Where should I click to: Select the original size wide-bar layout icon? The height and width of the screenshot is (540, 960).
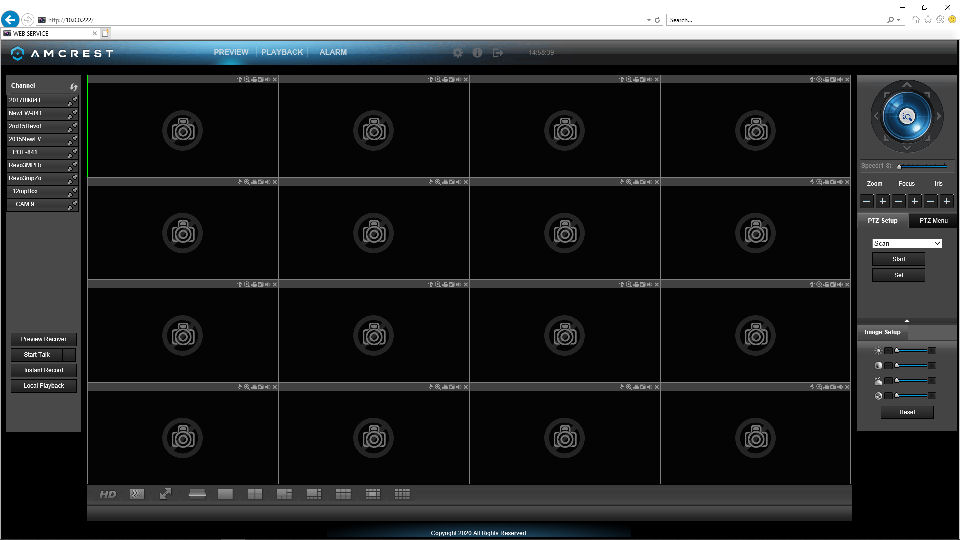(197, 494)
